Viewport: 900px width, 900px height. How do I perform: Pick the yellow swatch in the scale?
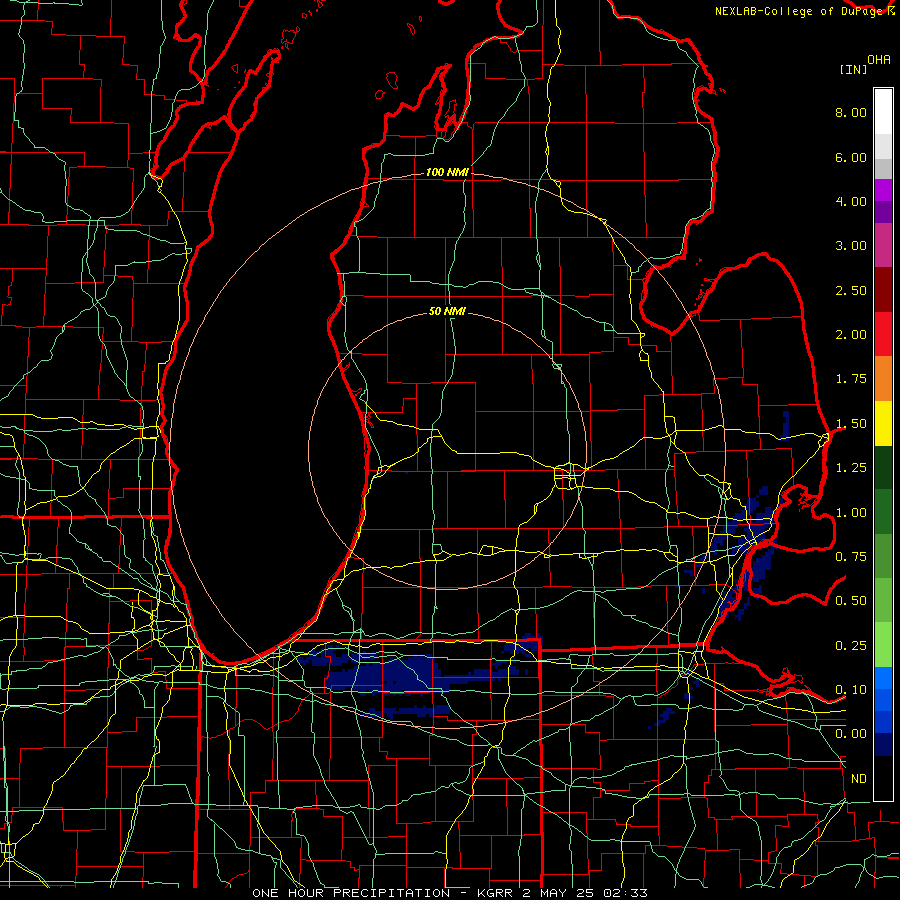tap(883, 423)
